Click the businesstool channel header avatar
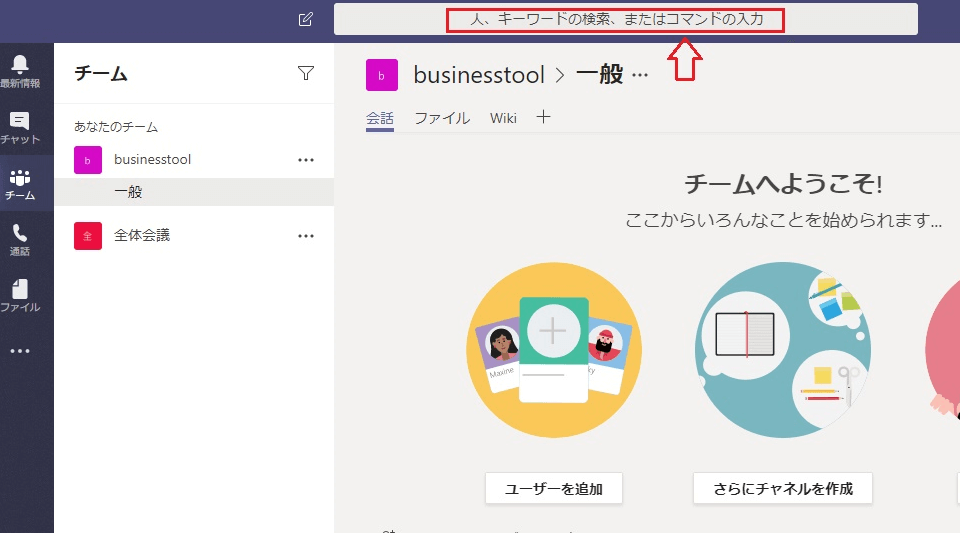This screenshot has width=960, height=533. coord(382,75)
